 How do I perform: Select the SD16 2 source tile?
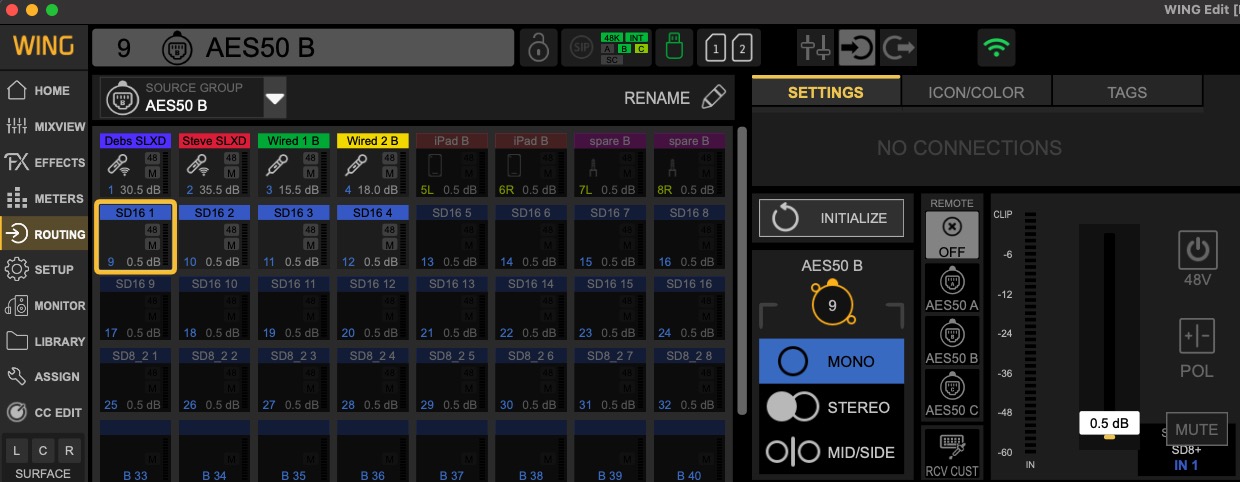[214, 237]
